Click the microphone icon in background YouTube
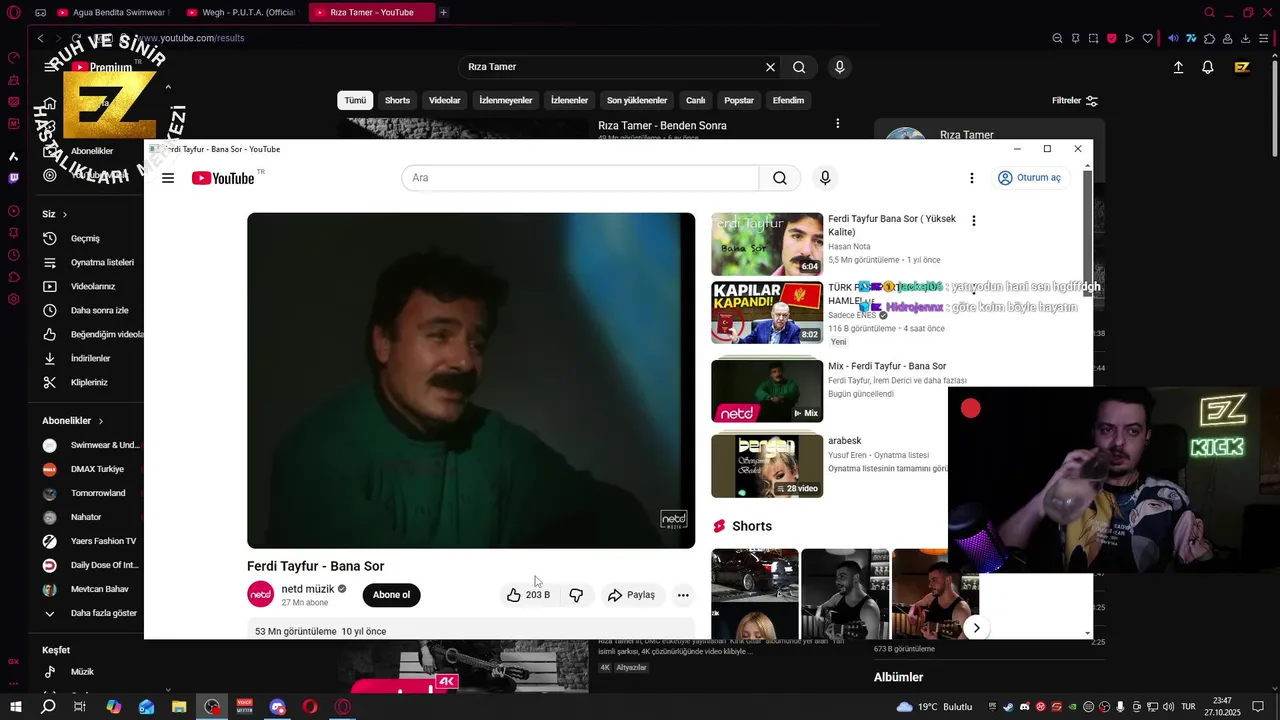Viewport: 1280px width, 720px height. click(839, 67)
